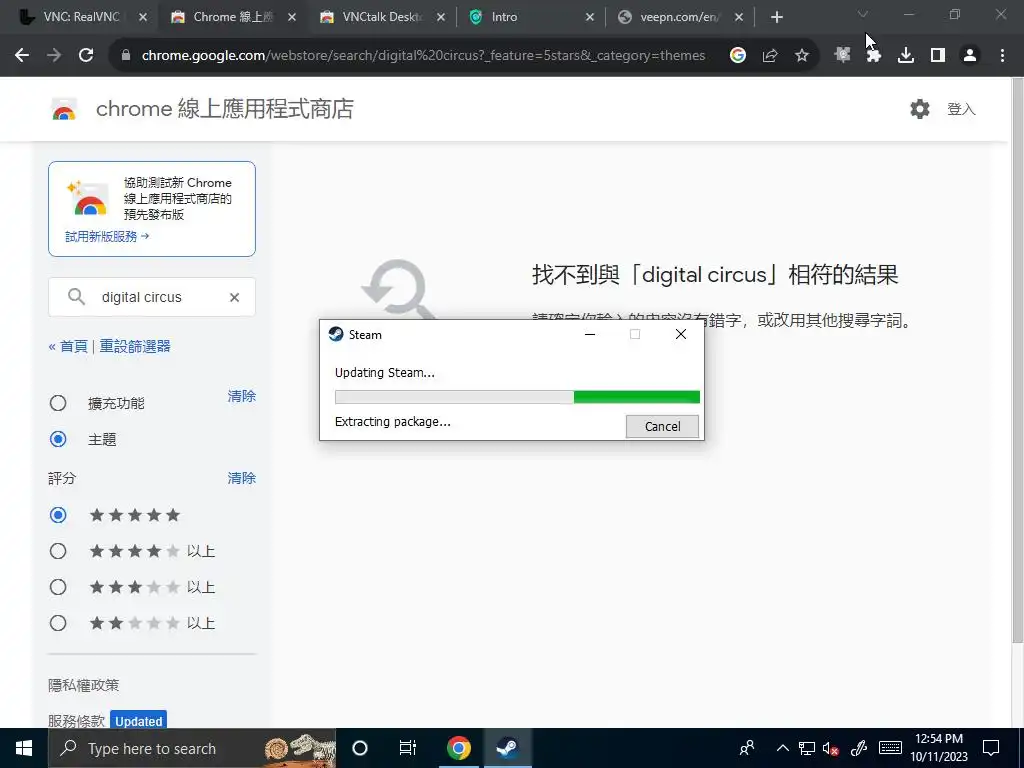
Task: Open the Chrome downloads icon
Action: click(x=906, y=56)
